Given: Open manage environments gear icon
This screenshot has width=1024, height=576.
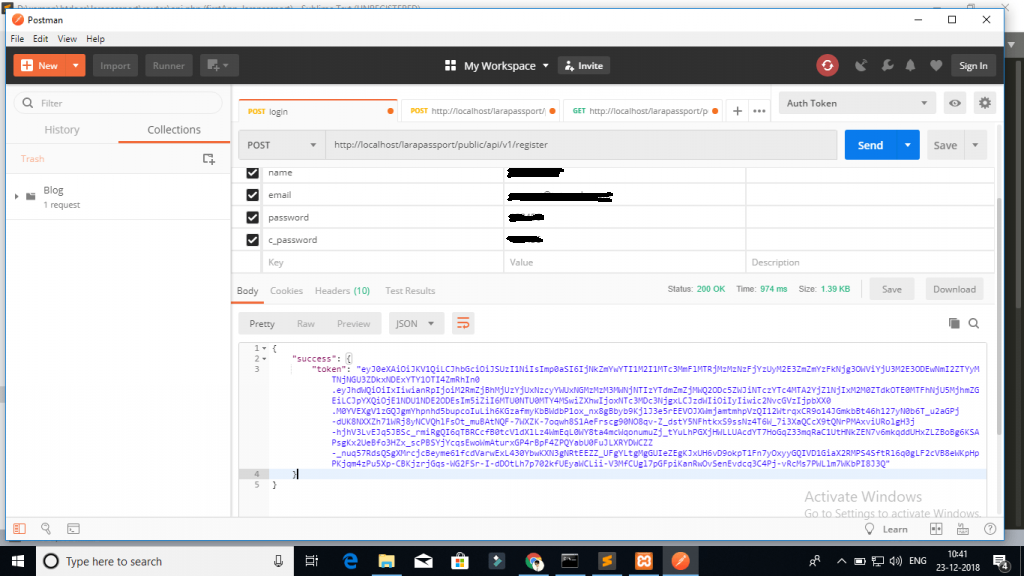Looking at the screenshot, I should click(985, 103).
